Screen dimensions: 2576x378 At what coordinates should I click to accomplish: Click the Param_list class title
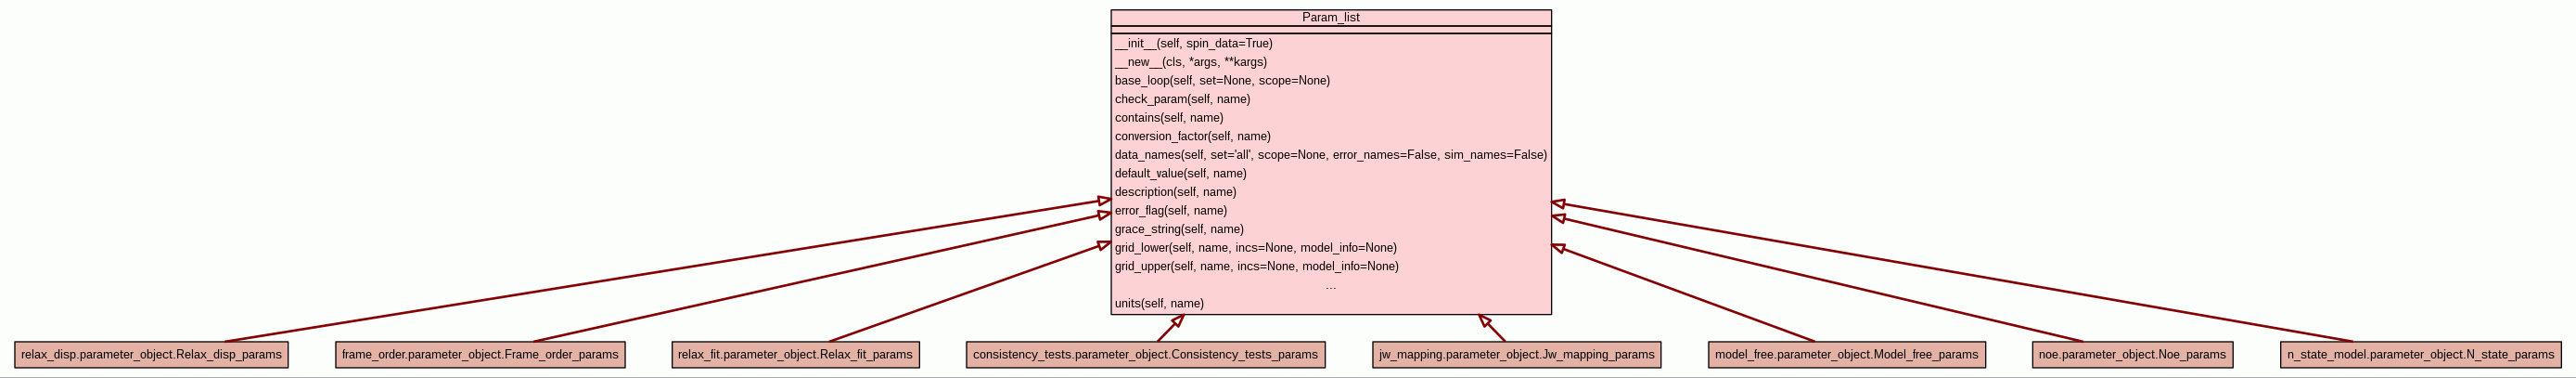1330,18
